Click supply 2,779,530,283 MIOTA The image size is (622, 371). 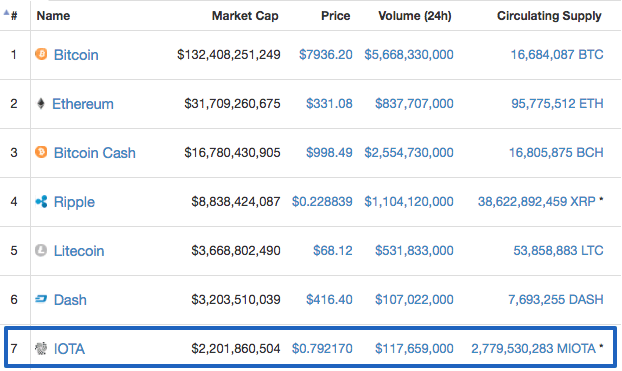(534, 348)
